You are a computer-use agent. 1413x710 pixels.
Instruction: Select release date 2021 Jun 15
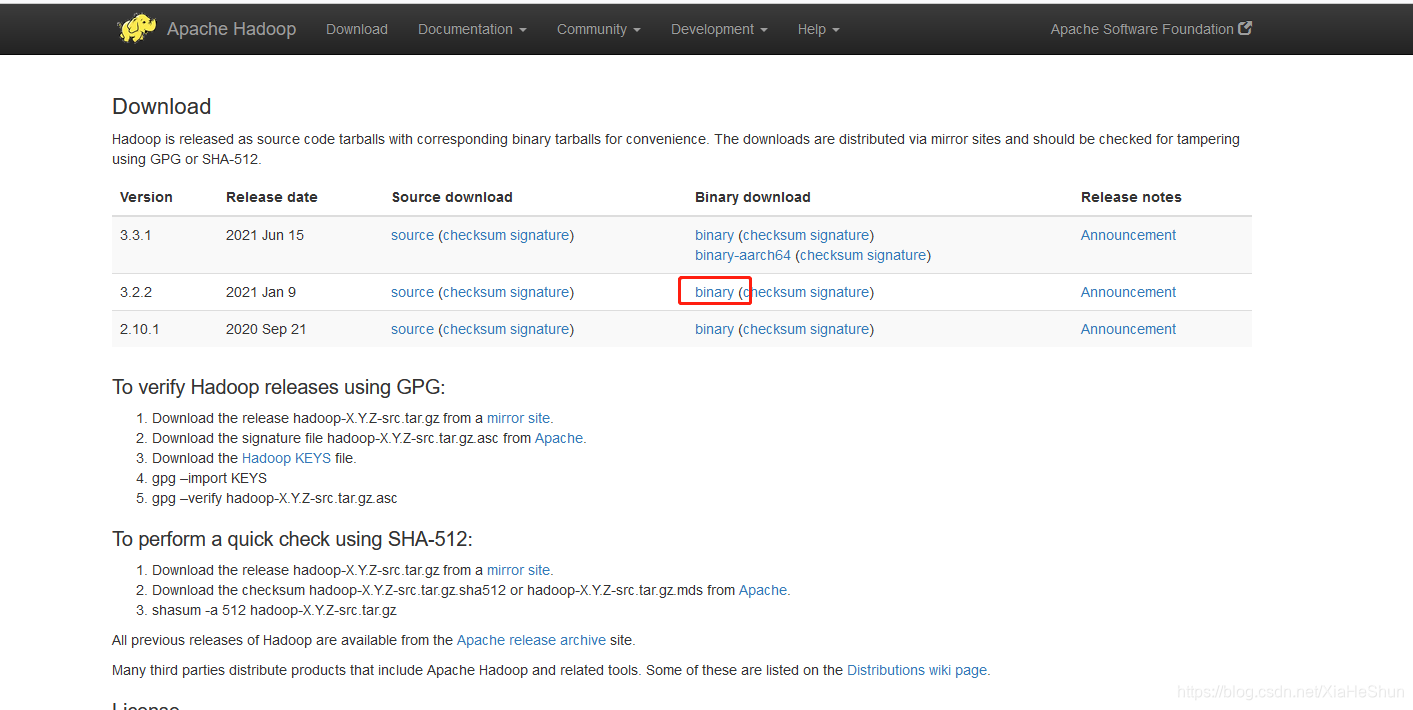(x=265, y=235)
